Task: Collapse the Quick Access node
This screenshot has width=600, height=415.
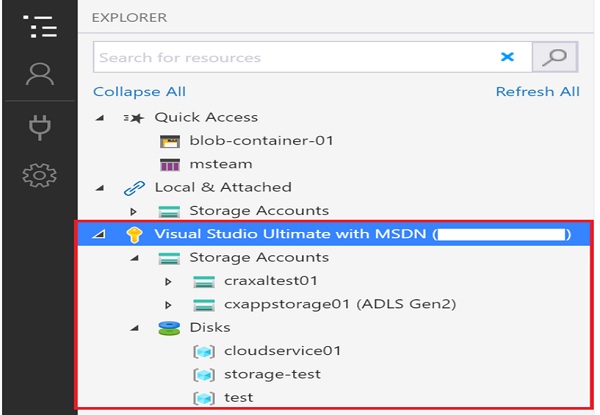Action: (99, 117)
